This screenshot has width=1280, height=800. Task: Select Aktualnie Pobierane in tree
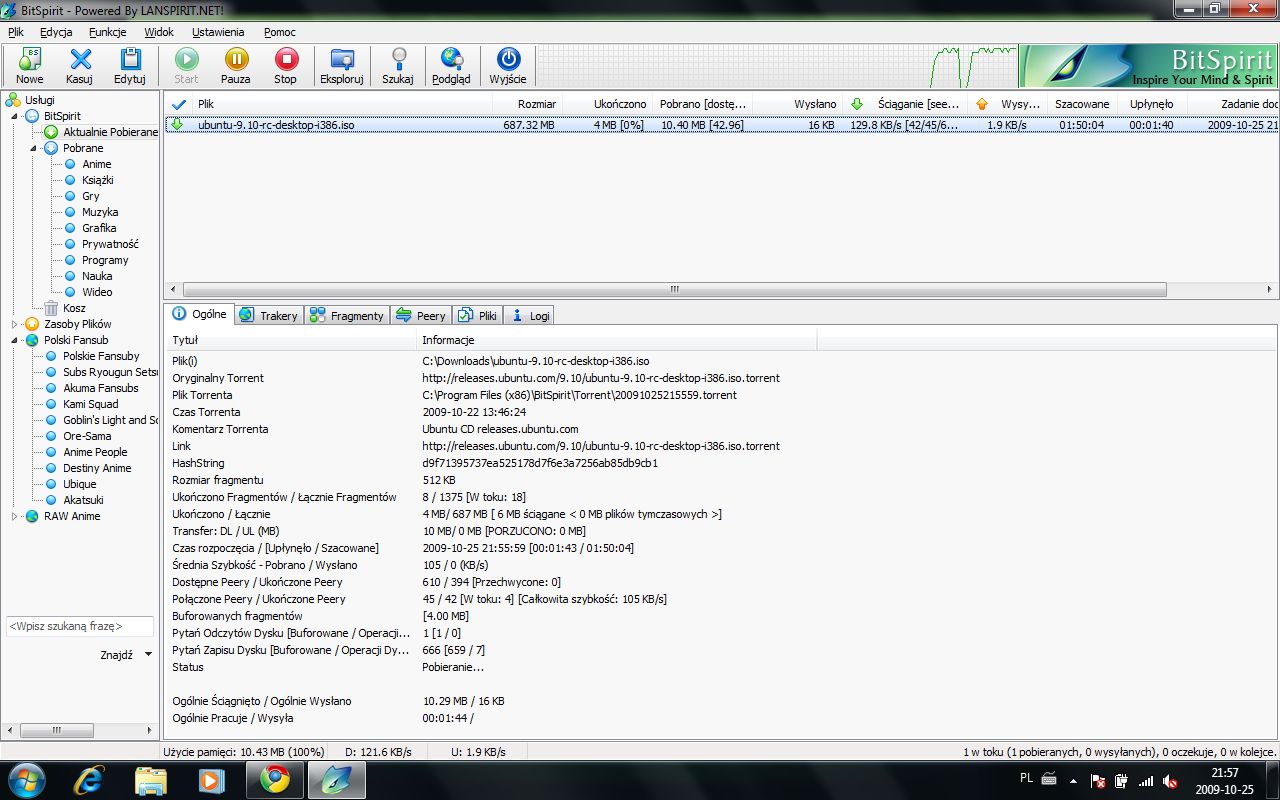pyautogui.click(x=101, y=132)
